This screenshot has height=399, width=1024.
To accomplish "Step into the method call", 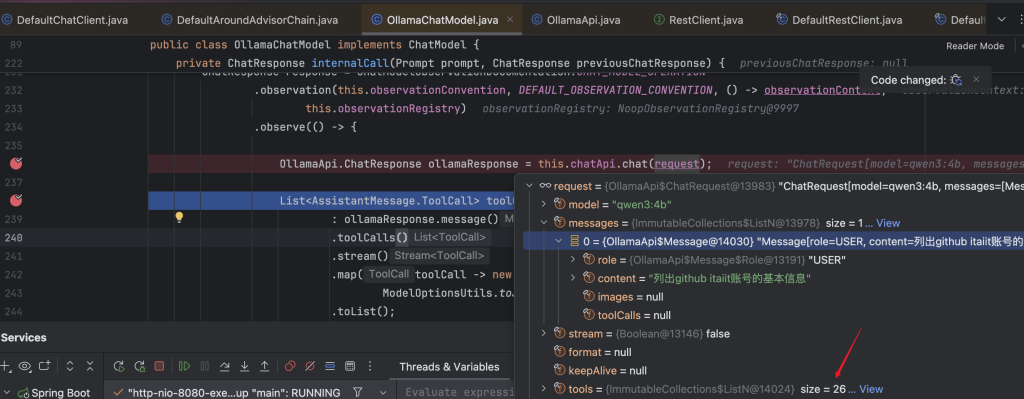I will click(x=244, y=366).
